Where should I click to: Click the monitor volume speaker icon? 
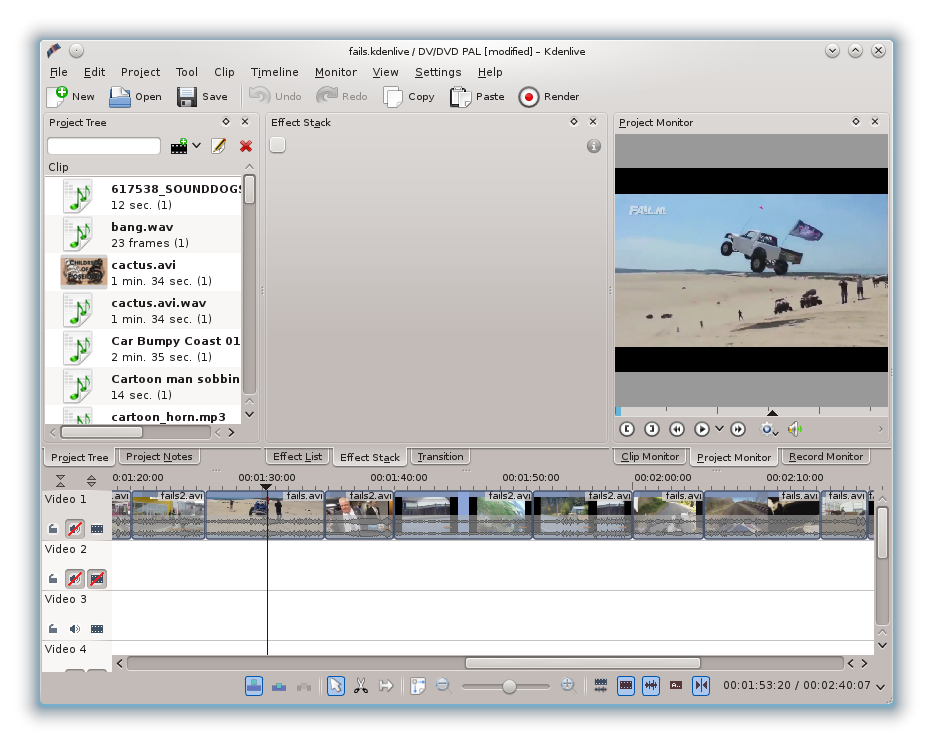click(x=795, y=429)
